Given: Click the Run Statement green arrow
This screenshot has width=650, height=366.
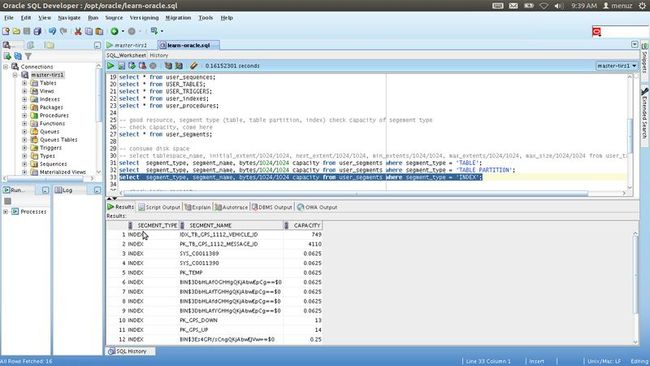Looking at the screenshot, I should click(x=111, y=65).
